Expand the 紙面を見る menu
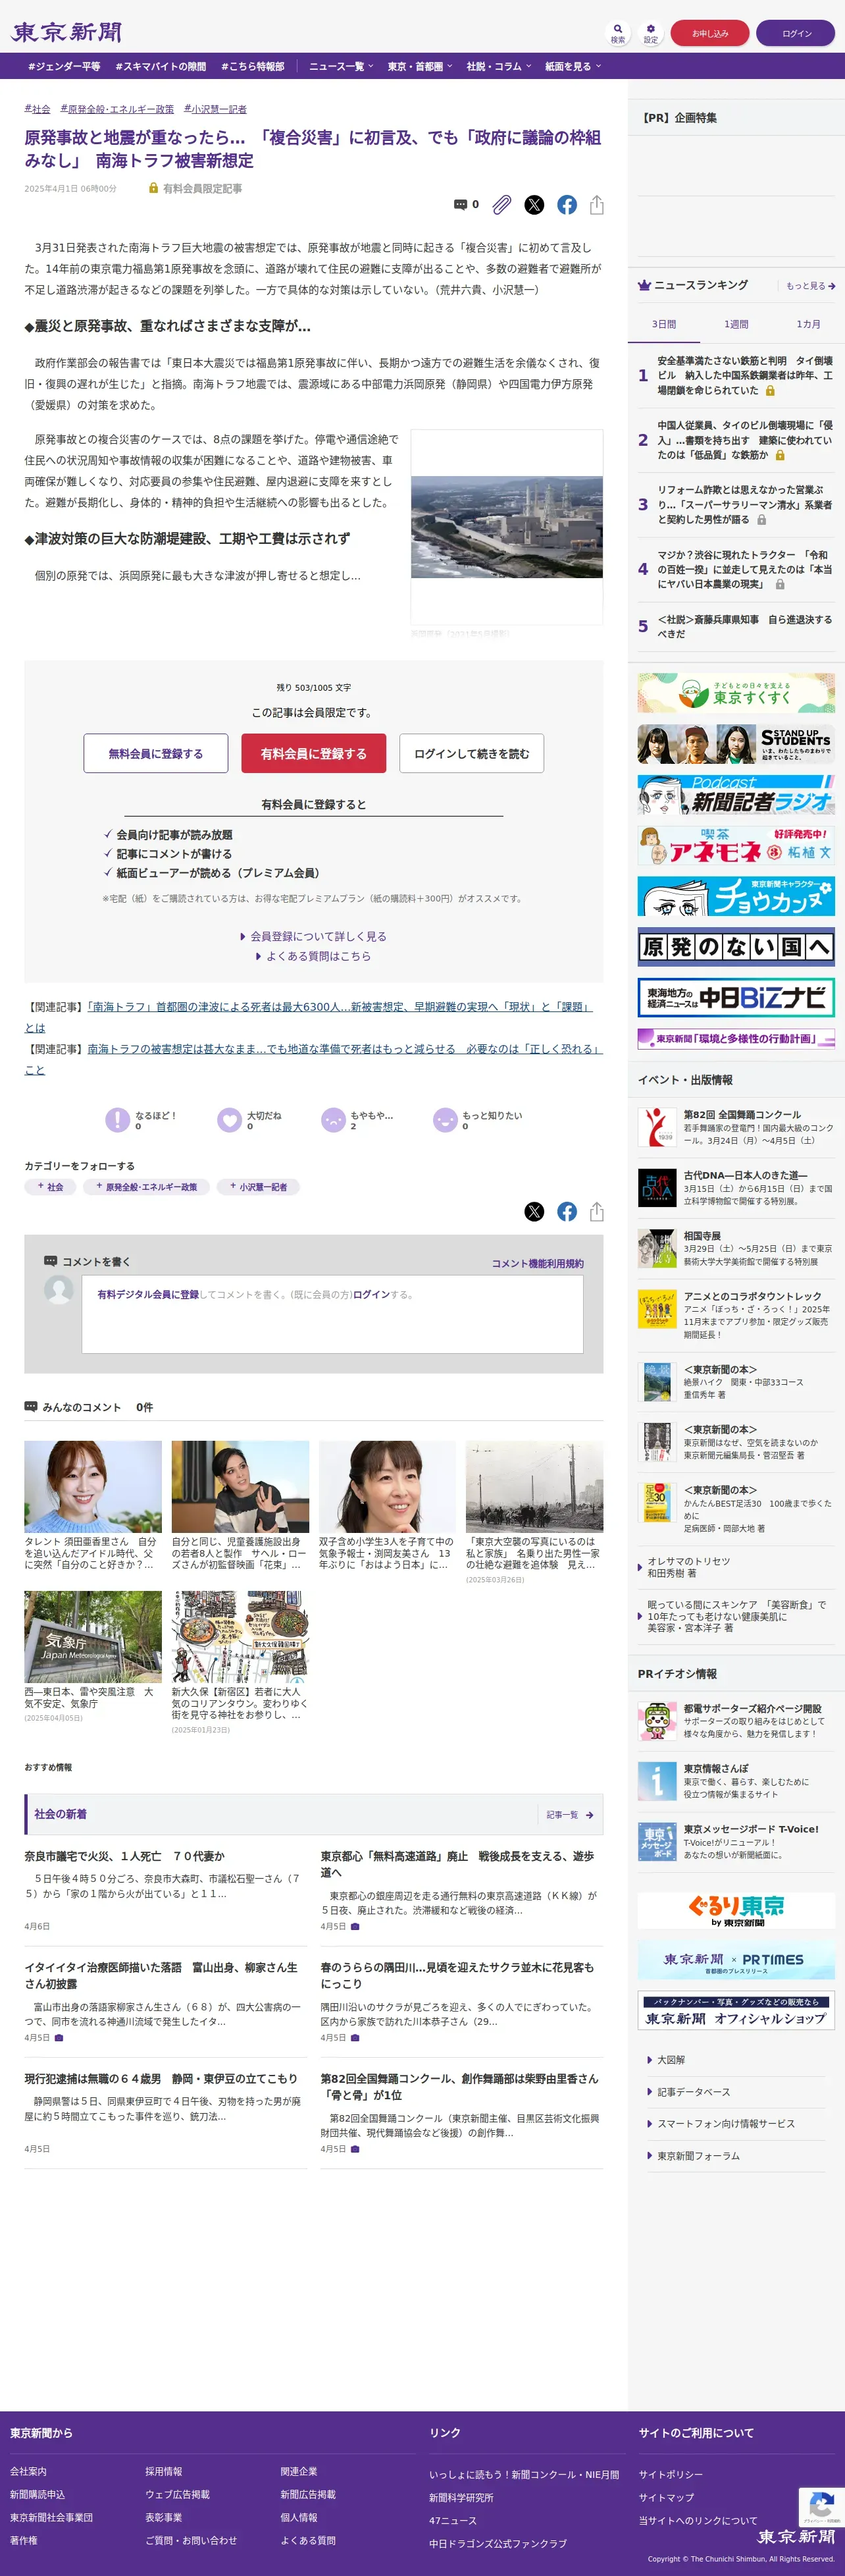 coord(573,66)
